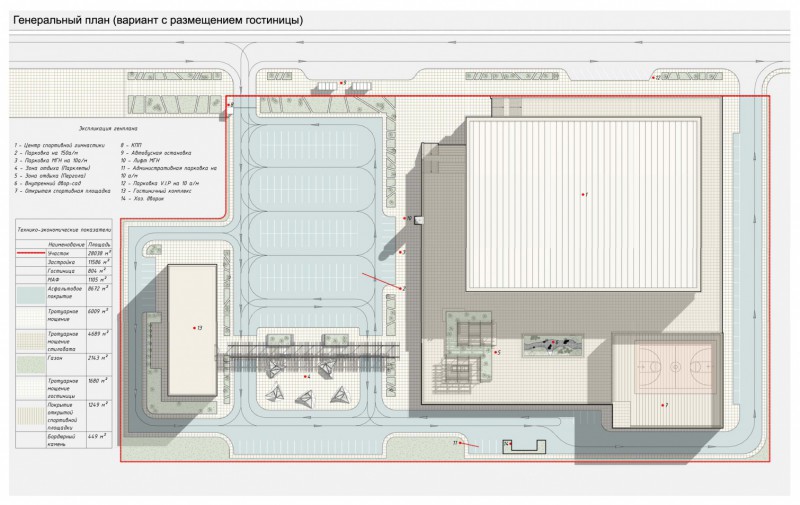Select marker 5 beside the pergola area
Screen dimensions: 800x505
point(496,352)
